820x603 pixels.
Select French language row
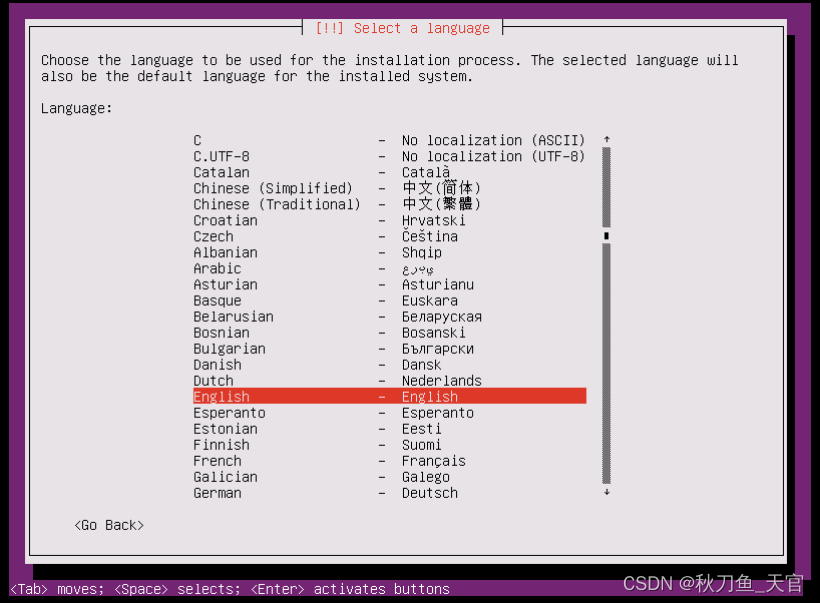click(390, 461)
